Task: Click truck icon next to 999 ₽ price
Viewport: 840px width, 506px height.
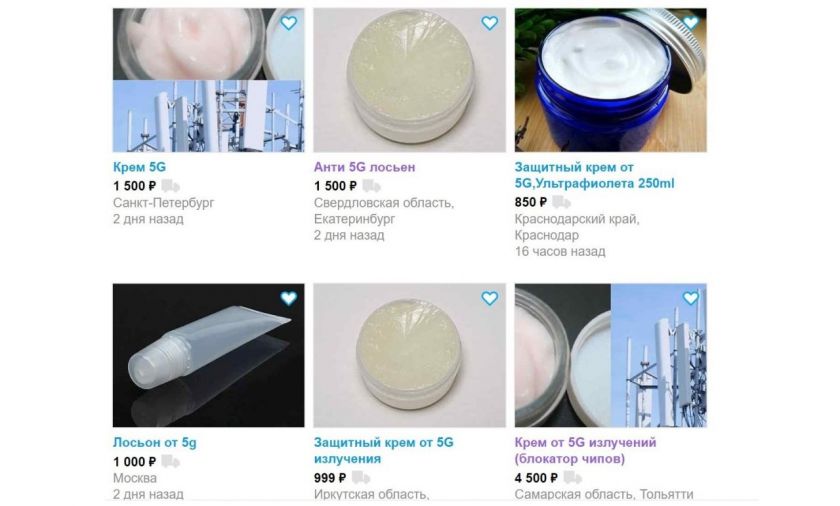Action: 361,478
